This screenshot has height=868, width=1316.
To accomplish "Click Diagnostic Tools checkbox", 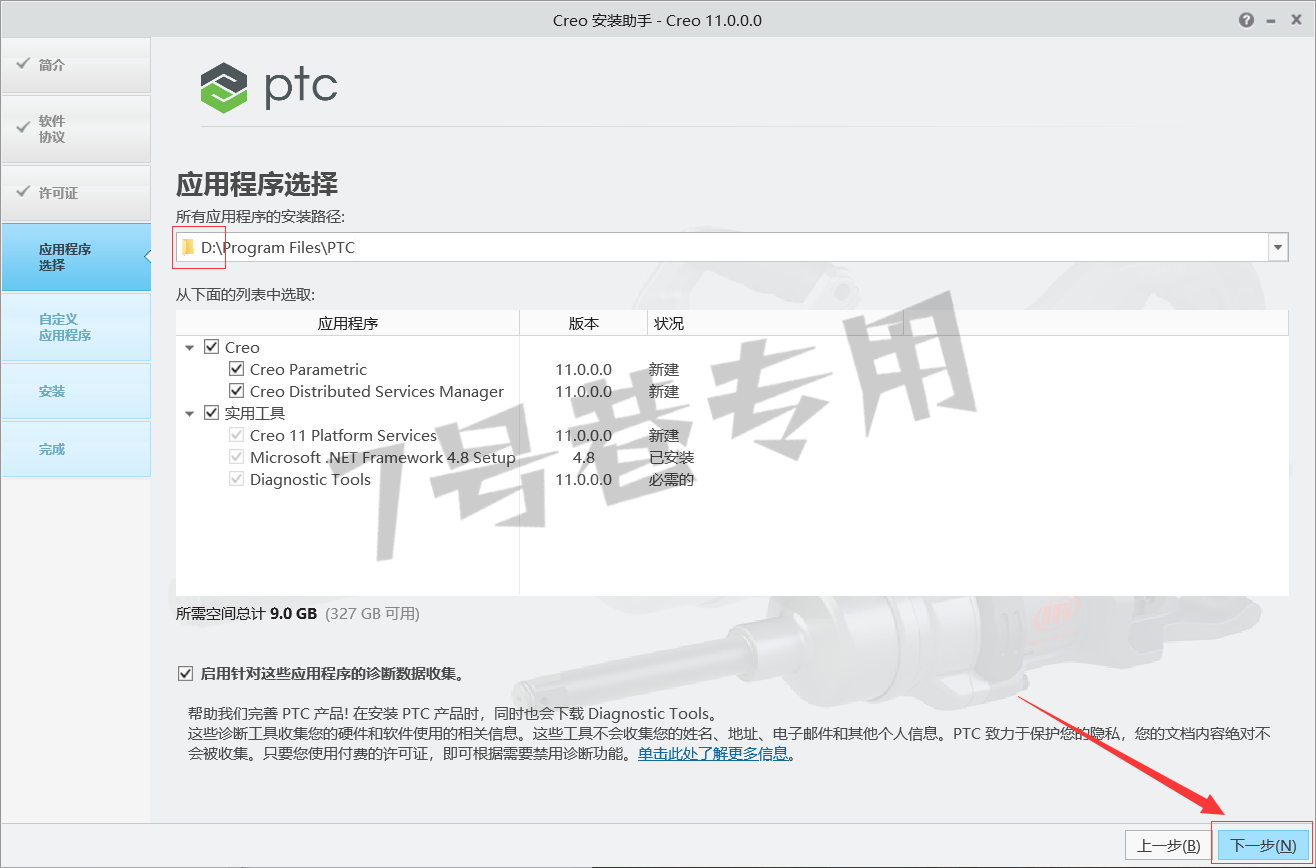I will 236,479.
